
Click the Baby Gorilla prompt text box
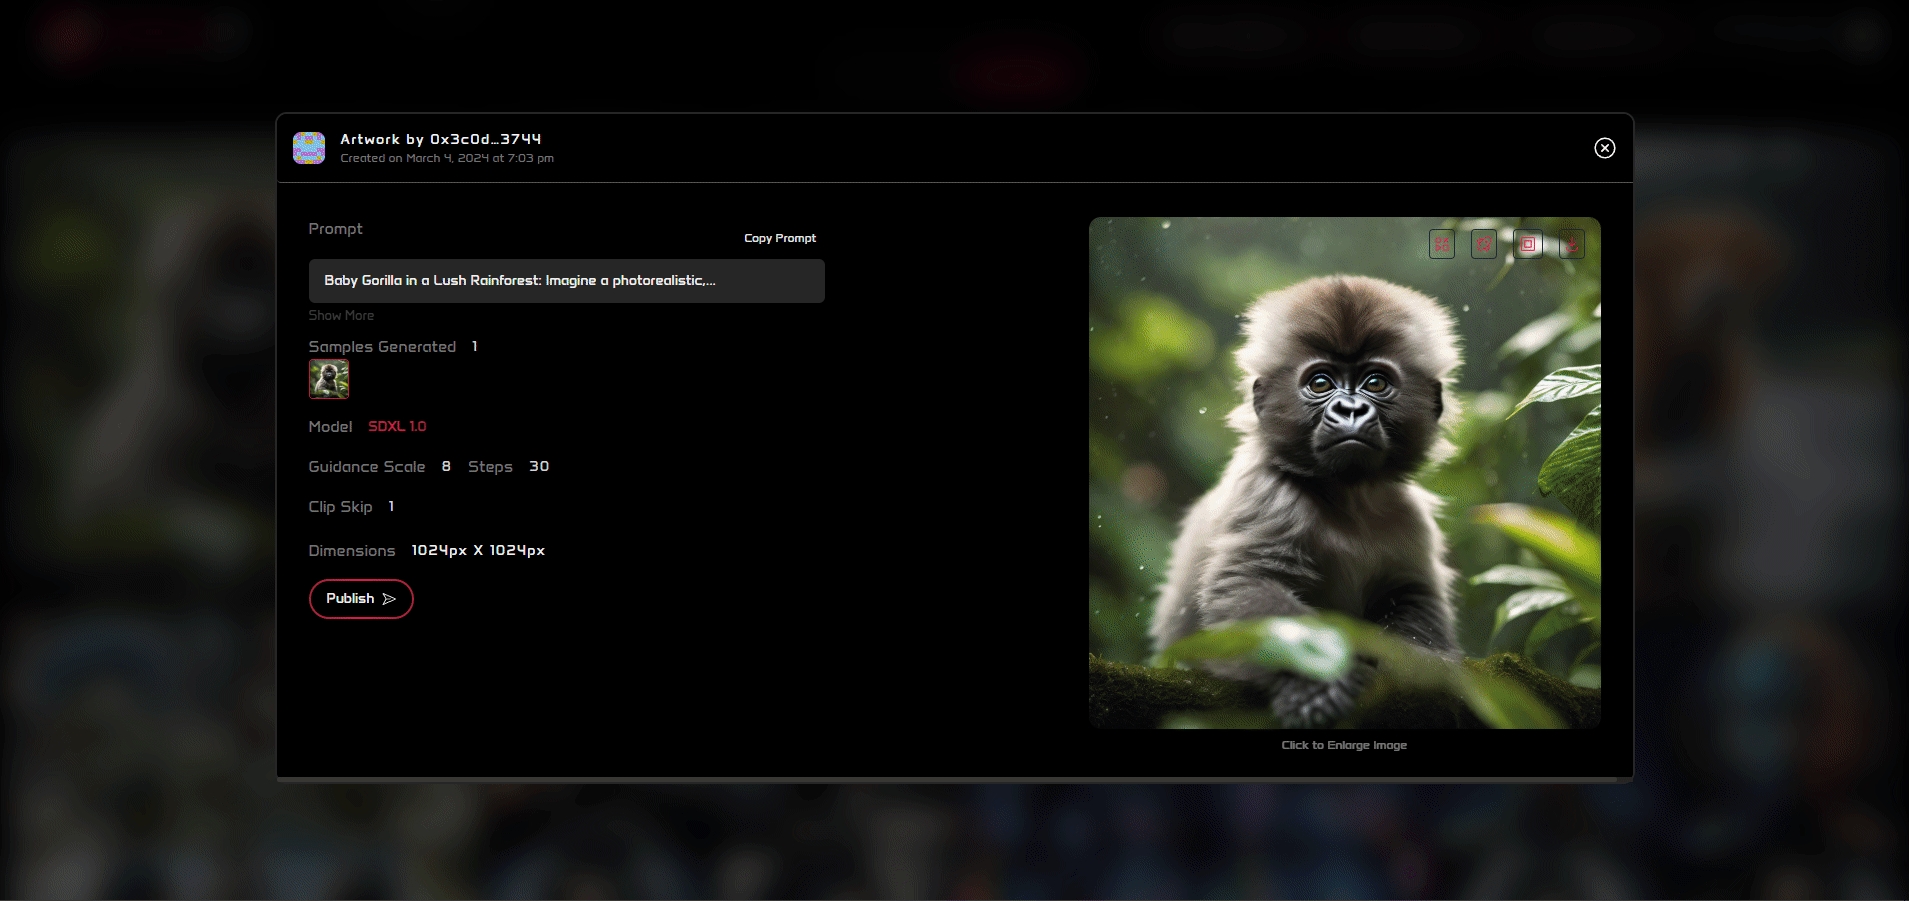click(566, 281)
